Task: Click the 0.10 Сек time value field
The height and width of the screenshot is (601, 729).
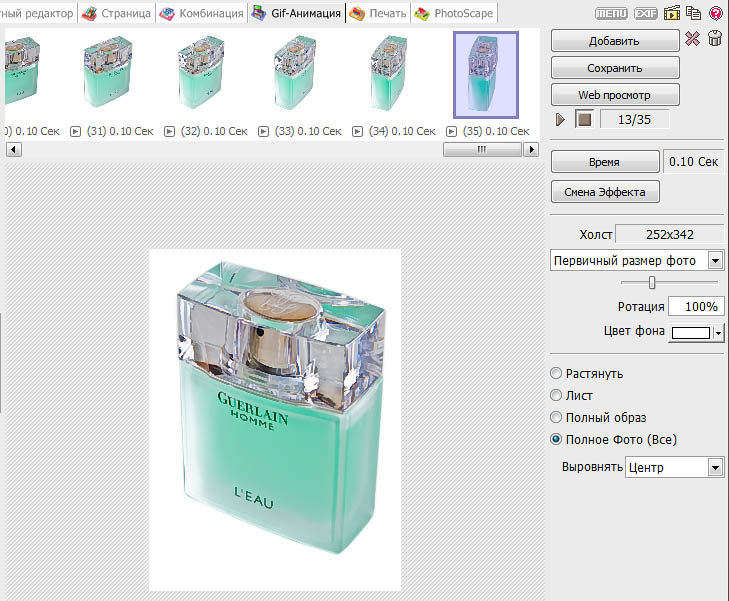Action: pos(693,162)
